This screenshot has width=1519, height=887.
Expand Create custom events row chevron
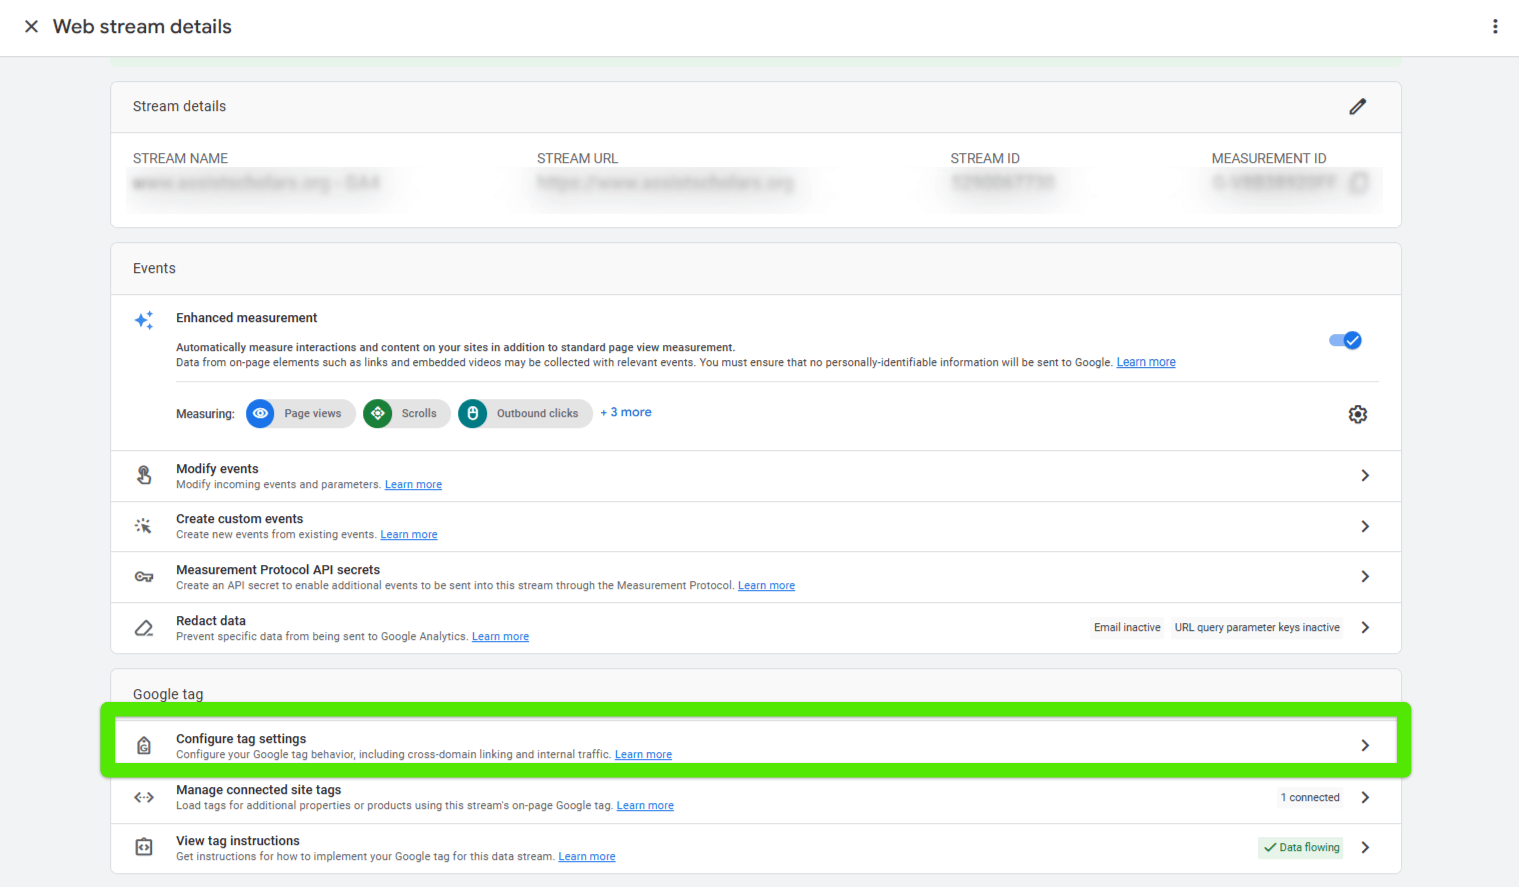(1365, 527)
